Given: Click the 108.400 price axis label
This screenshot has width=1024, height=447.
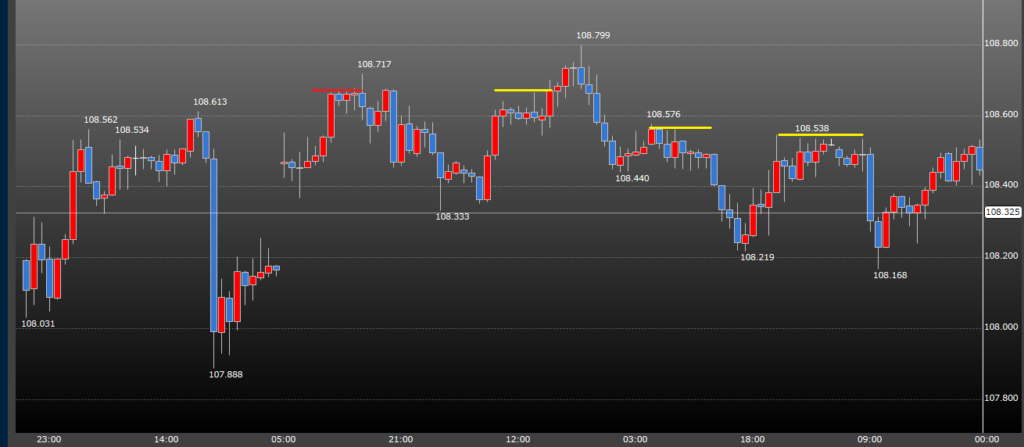Looking at the screenshot, I should pos(1001,186).
